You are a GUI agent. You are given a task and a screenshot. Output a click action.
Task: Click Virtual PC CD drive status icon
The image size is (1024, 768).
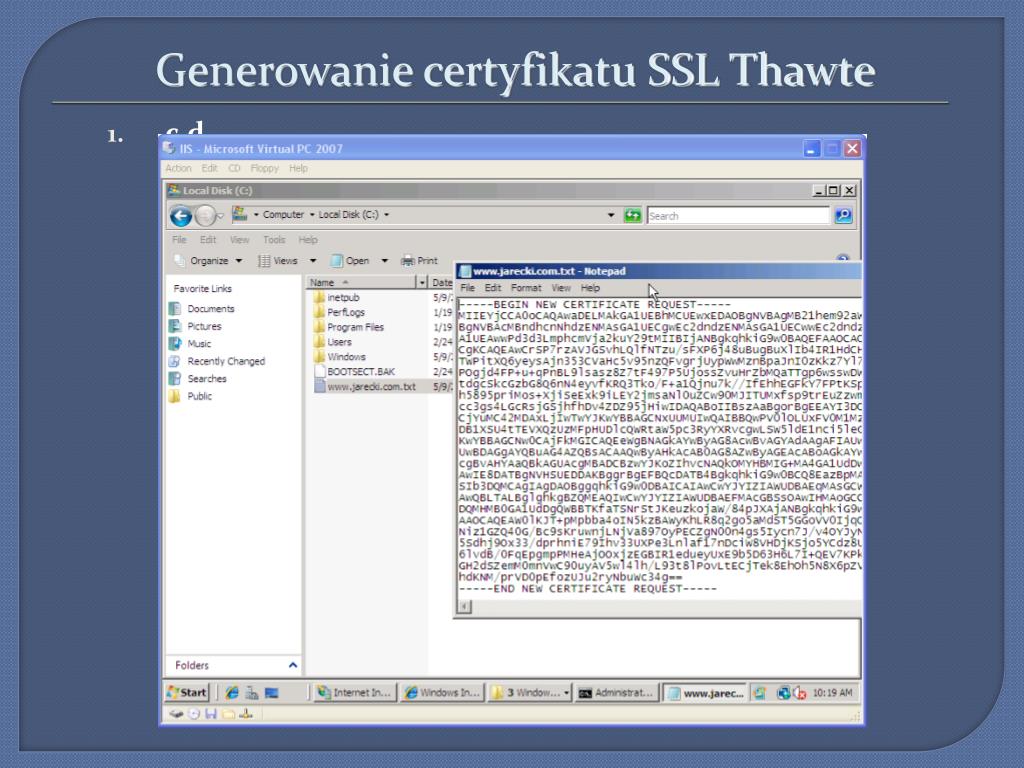click(x=194, y=714)
